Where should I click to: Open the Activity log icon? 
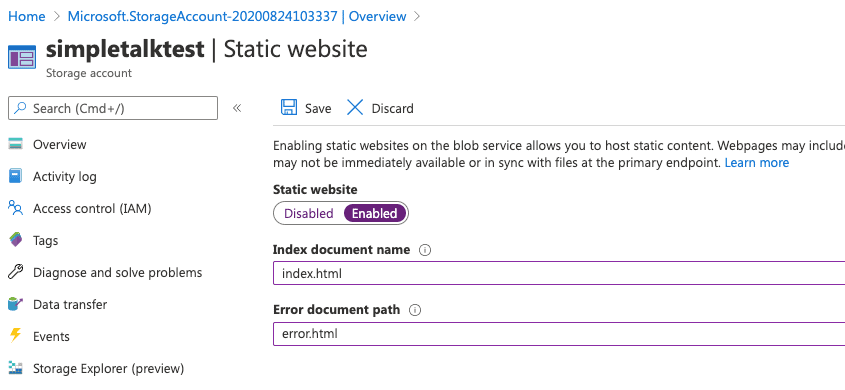point(16,176)
